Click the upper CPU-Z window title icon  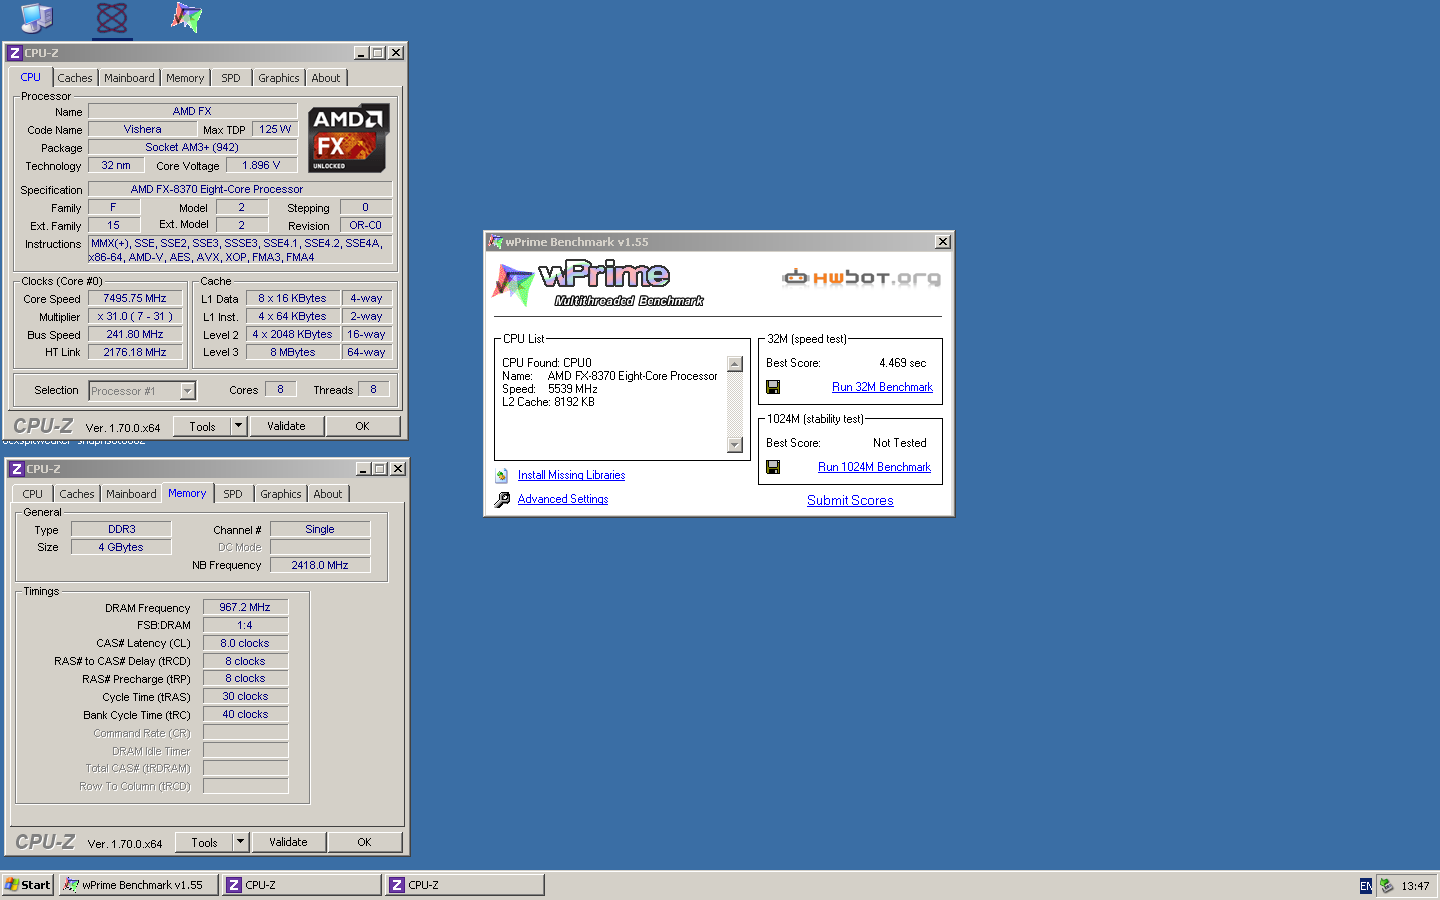pos(15,53)
